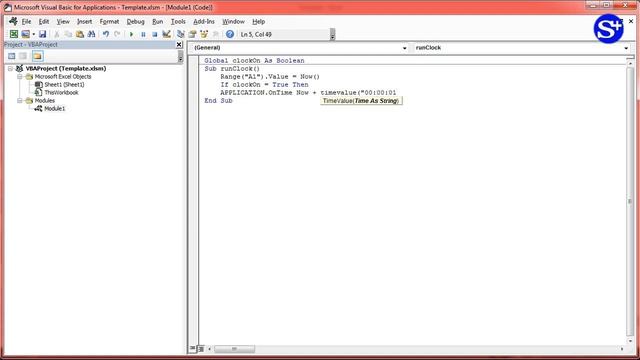Click the Full Module View button
Image resolution: width=640 pixels, height=360 pixels.
click(x=201, y=349)
